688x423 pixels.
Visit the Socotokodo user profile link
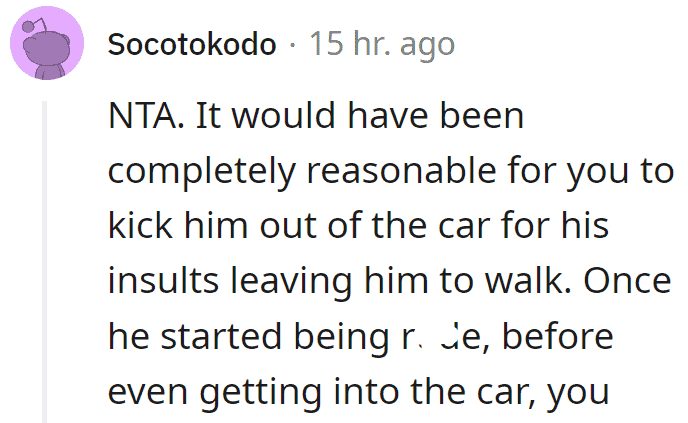(x=192, y=44)
